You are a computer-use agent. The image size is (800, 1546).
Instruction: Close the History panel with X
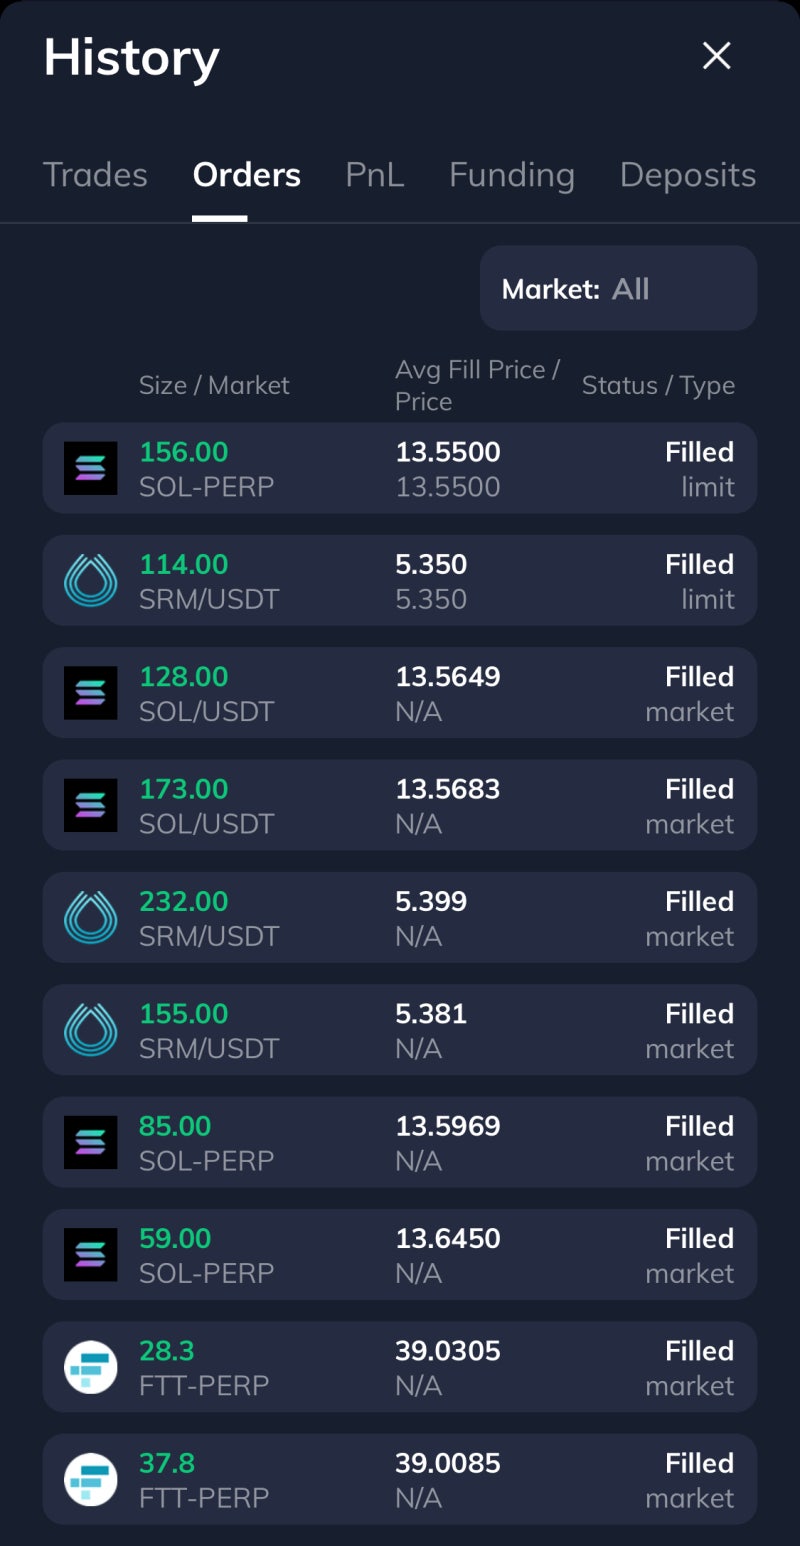tap(717, 56)
